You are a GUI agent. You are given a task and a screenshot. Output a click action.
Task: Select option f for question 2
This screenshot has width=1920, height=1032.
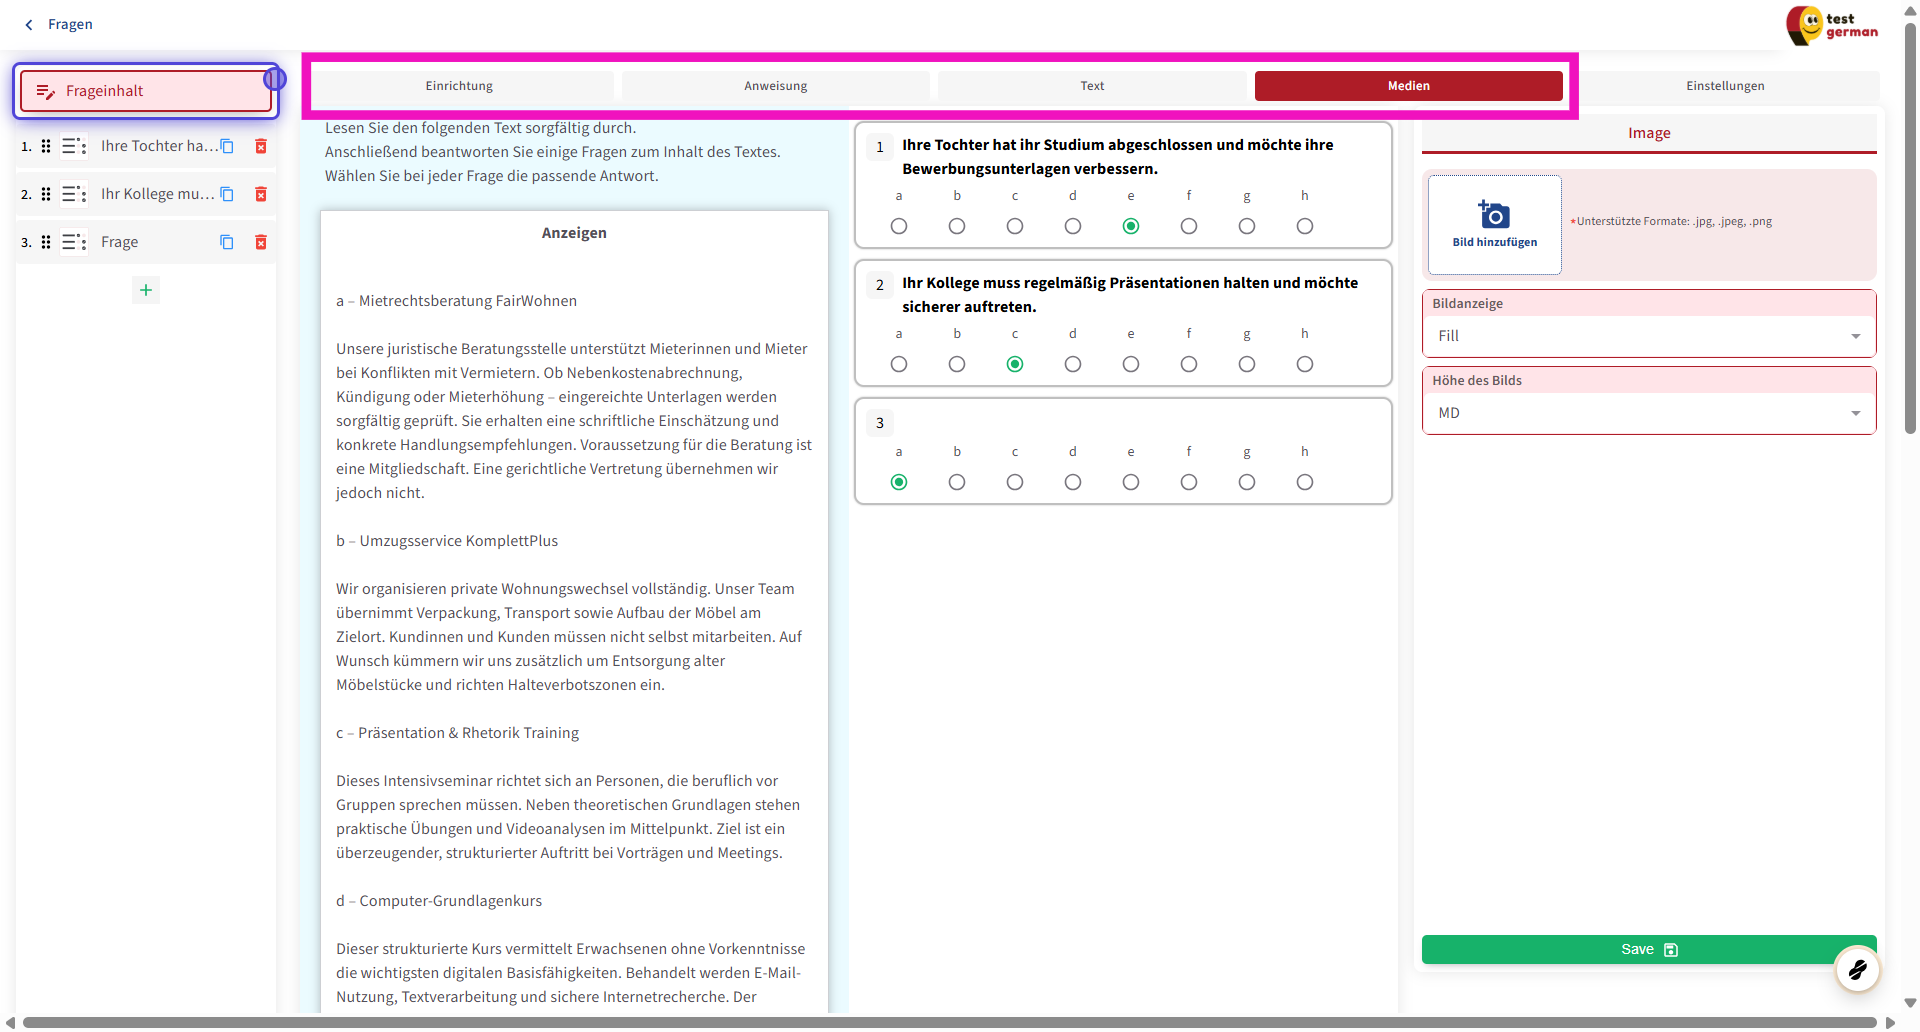(1189, 364)
